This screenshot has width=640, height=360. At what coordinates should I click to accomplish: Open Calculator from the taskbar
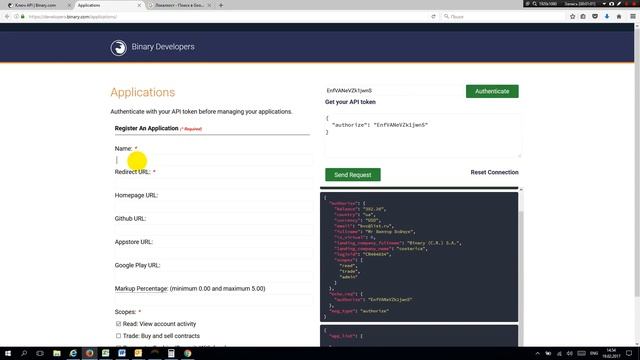pos(171,353)
